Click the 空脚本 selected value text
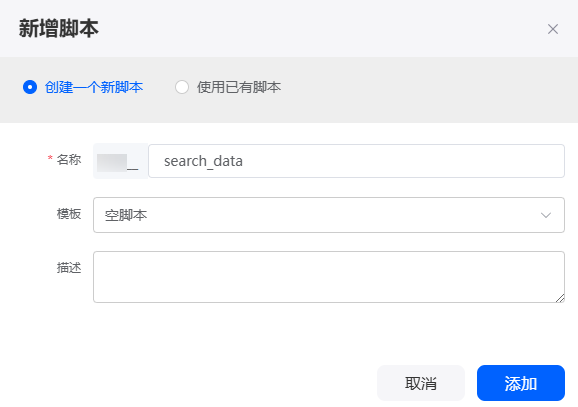The image size is (578, 407). [126, 215]
